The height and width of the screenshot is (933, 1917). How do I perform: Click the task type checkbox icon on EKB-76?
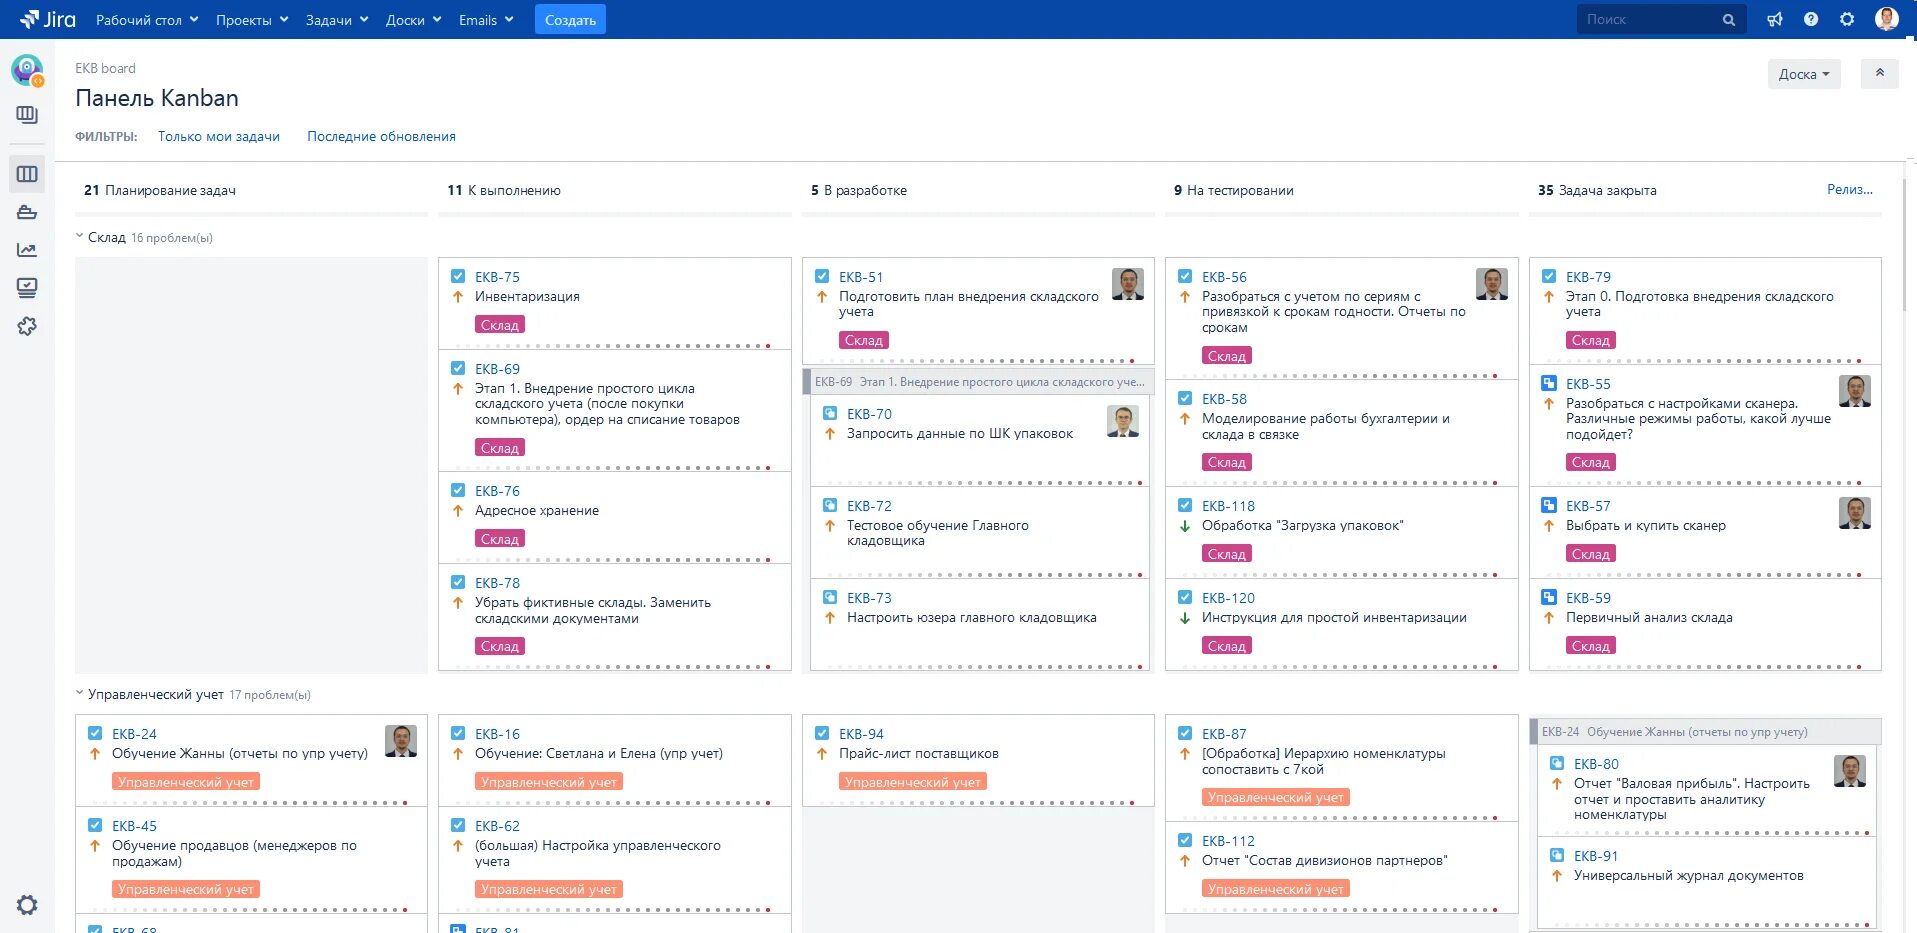[458, 491]
